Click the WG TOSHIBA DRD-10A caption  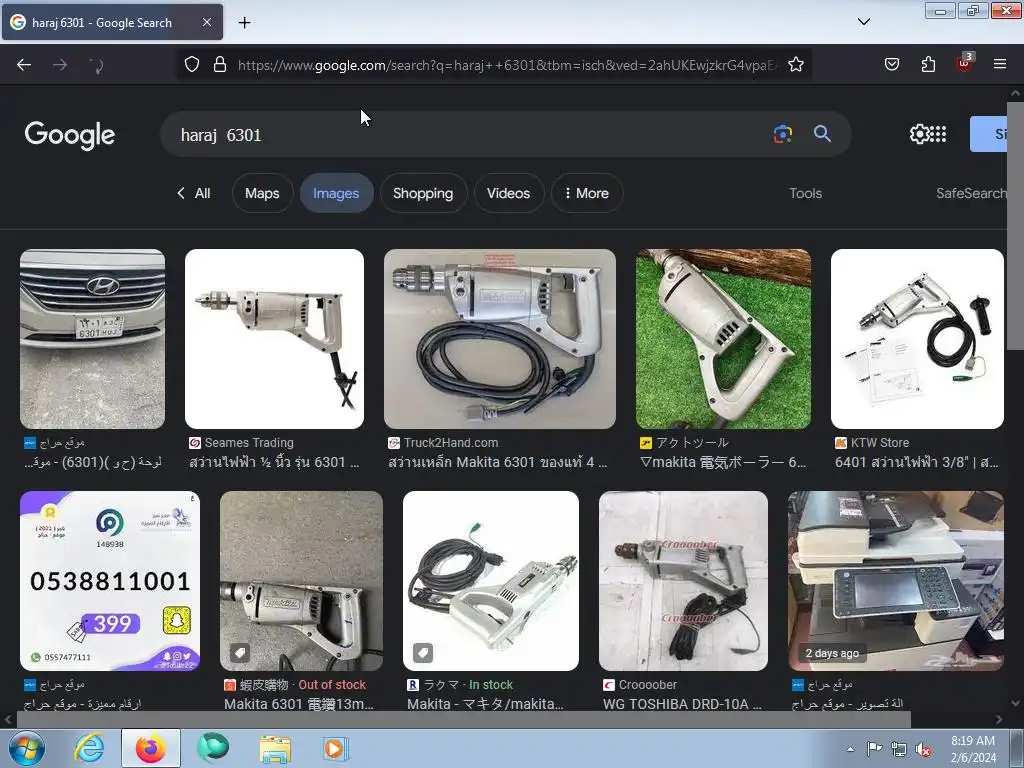coord(682,704)
